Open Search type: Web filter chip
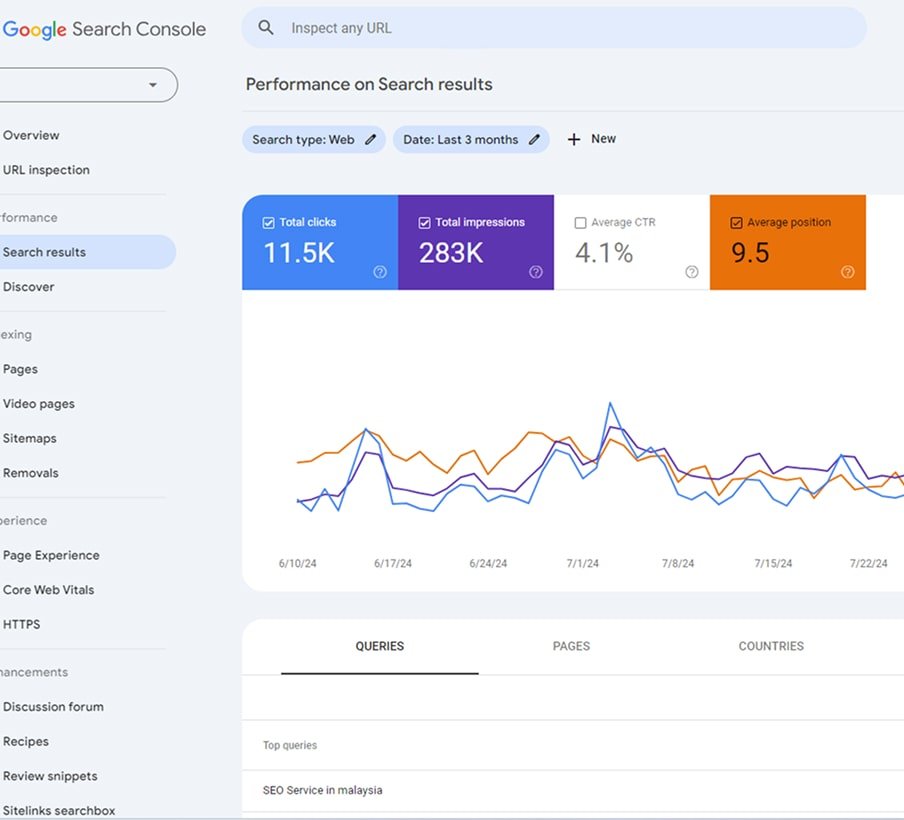This screenshot has width=904, height=820. pos(314,140)
